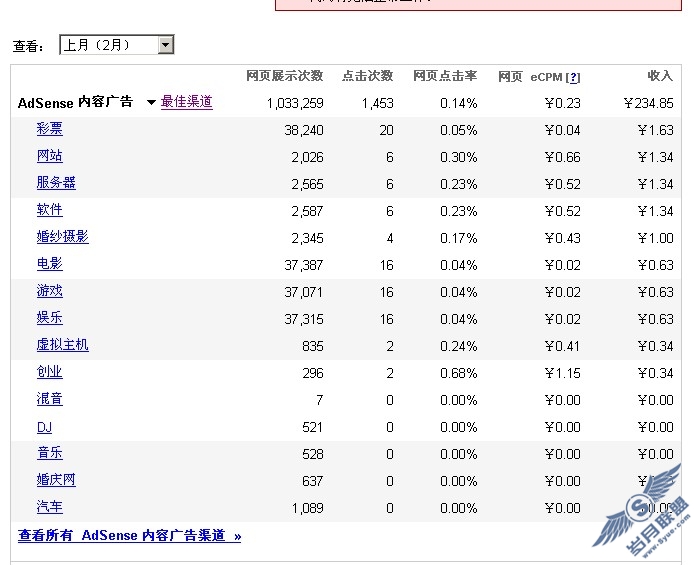Select the DJ channel link
Image resolution: width=696 pixels, height=565 pixels.
tap(44, 427)
